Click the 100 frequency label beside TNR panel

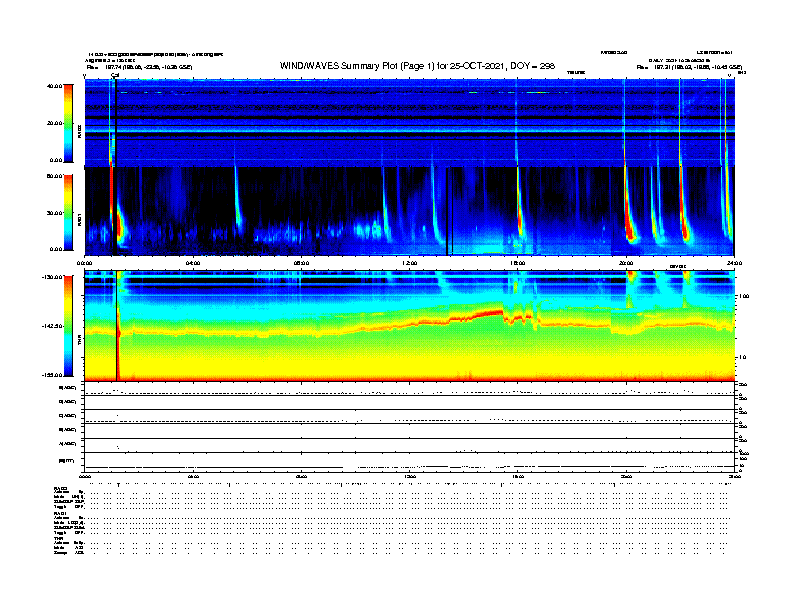pos(744,296)
